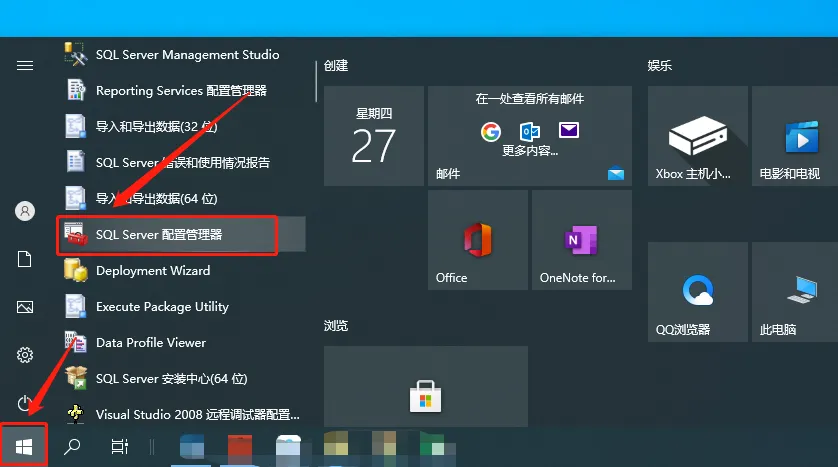Click the red pinned taskbar app
Screen dimensions: 838x467
pos(239,447)
